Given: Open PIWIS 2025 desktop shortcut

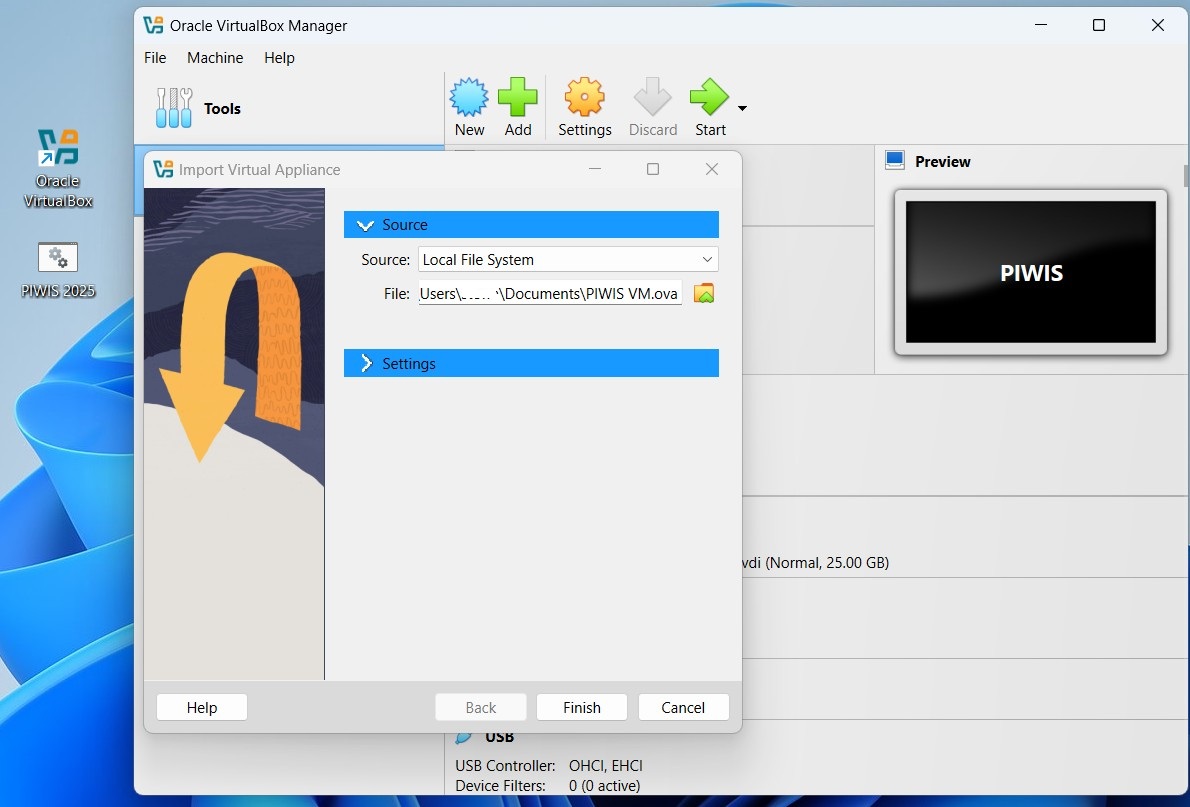Looking at the screenshot, I should coord(58,270).
